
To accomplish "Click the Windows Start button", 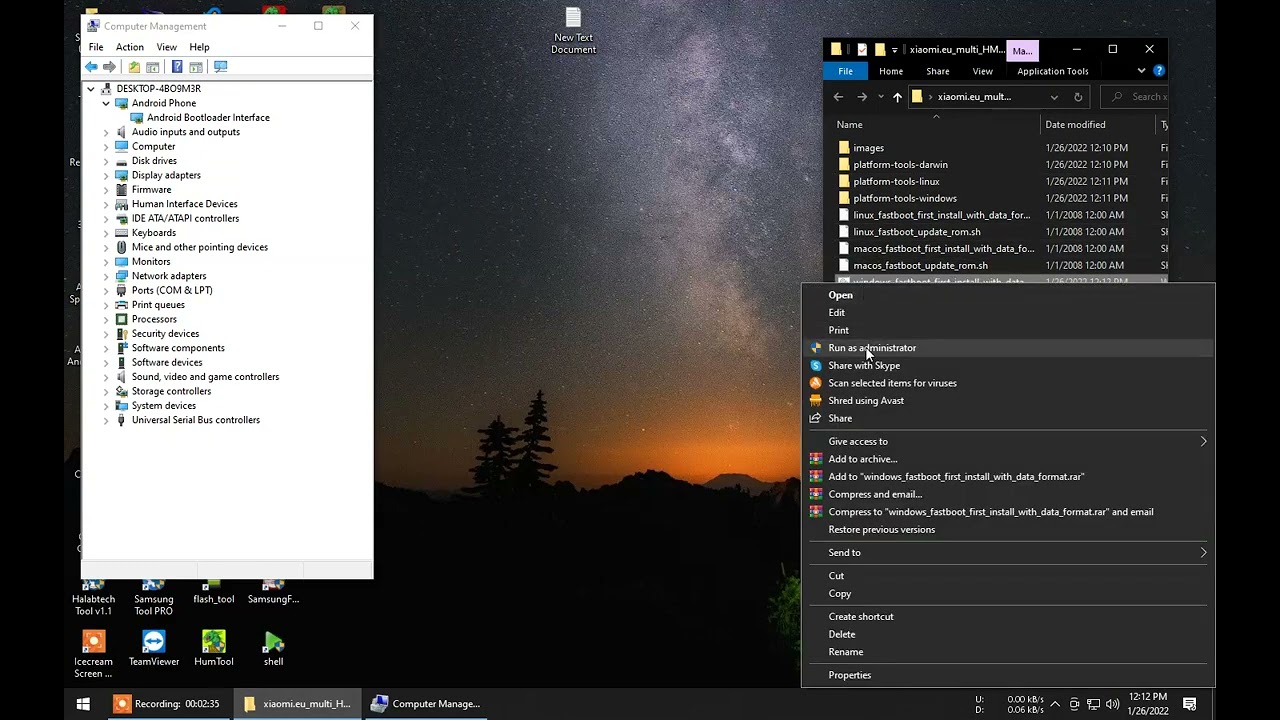I will [83, 704].
